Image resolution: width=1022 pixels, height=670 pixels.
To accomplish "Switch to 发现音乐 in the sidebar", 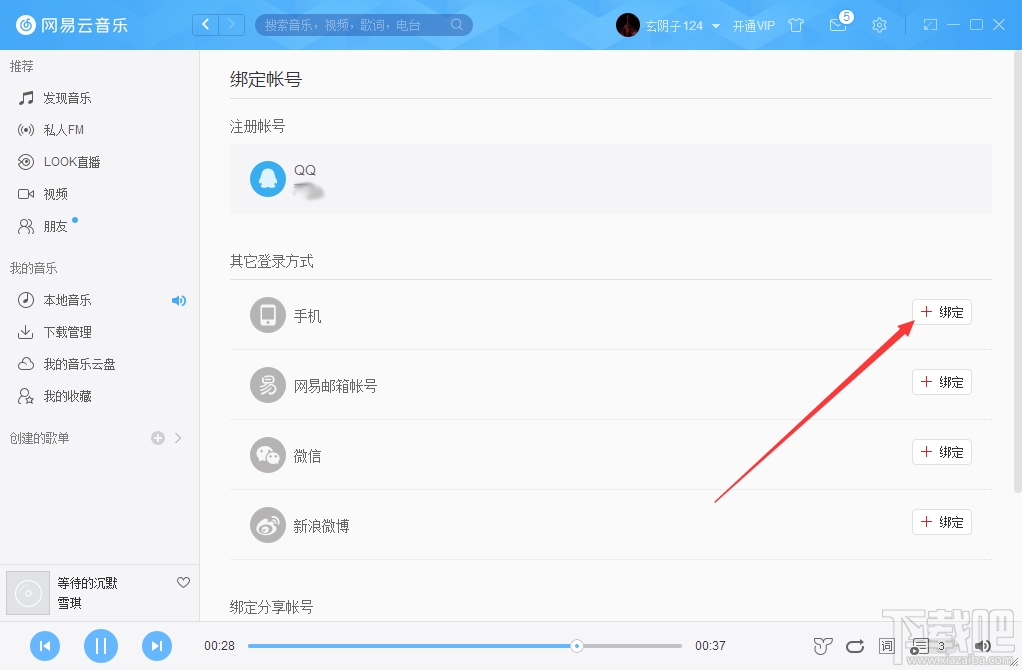I will pyautogui.click(x=62, y=97).
